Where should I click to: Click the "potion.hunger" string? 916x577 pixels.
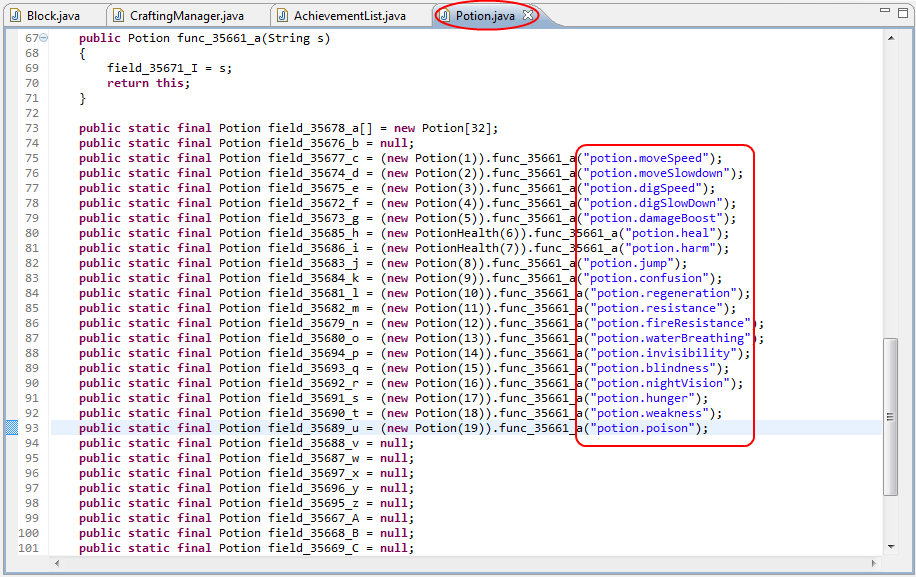[x=642, y=398]
